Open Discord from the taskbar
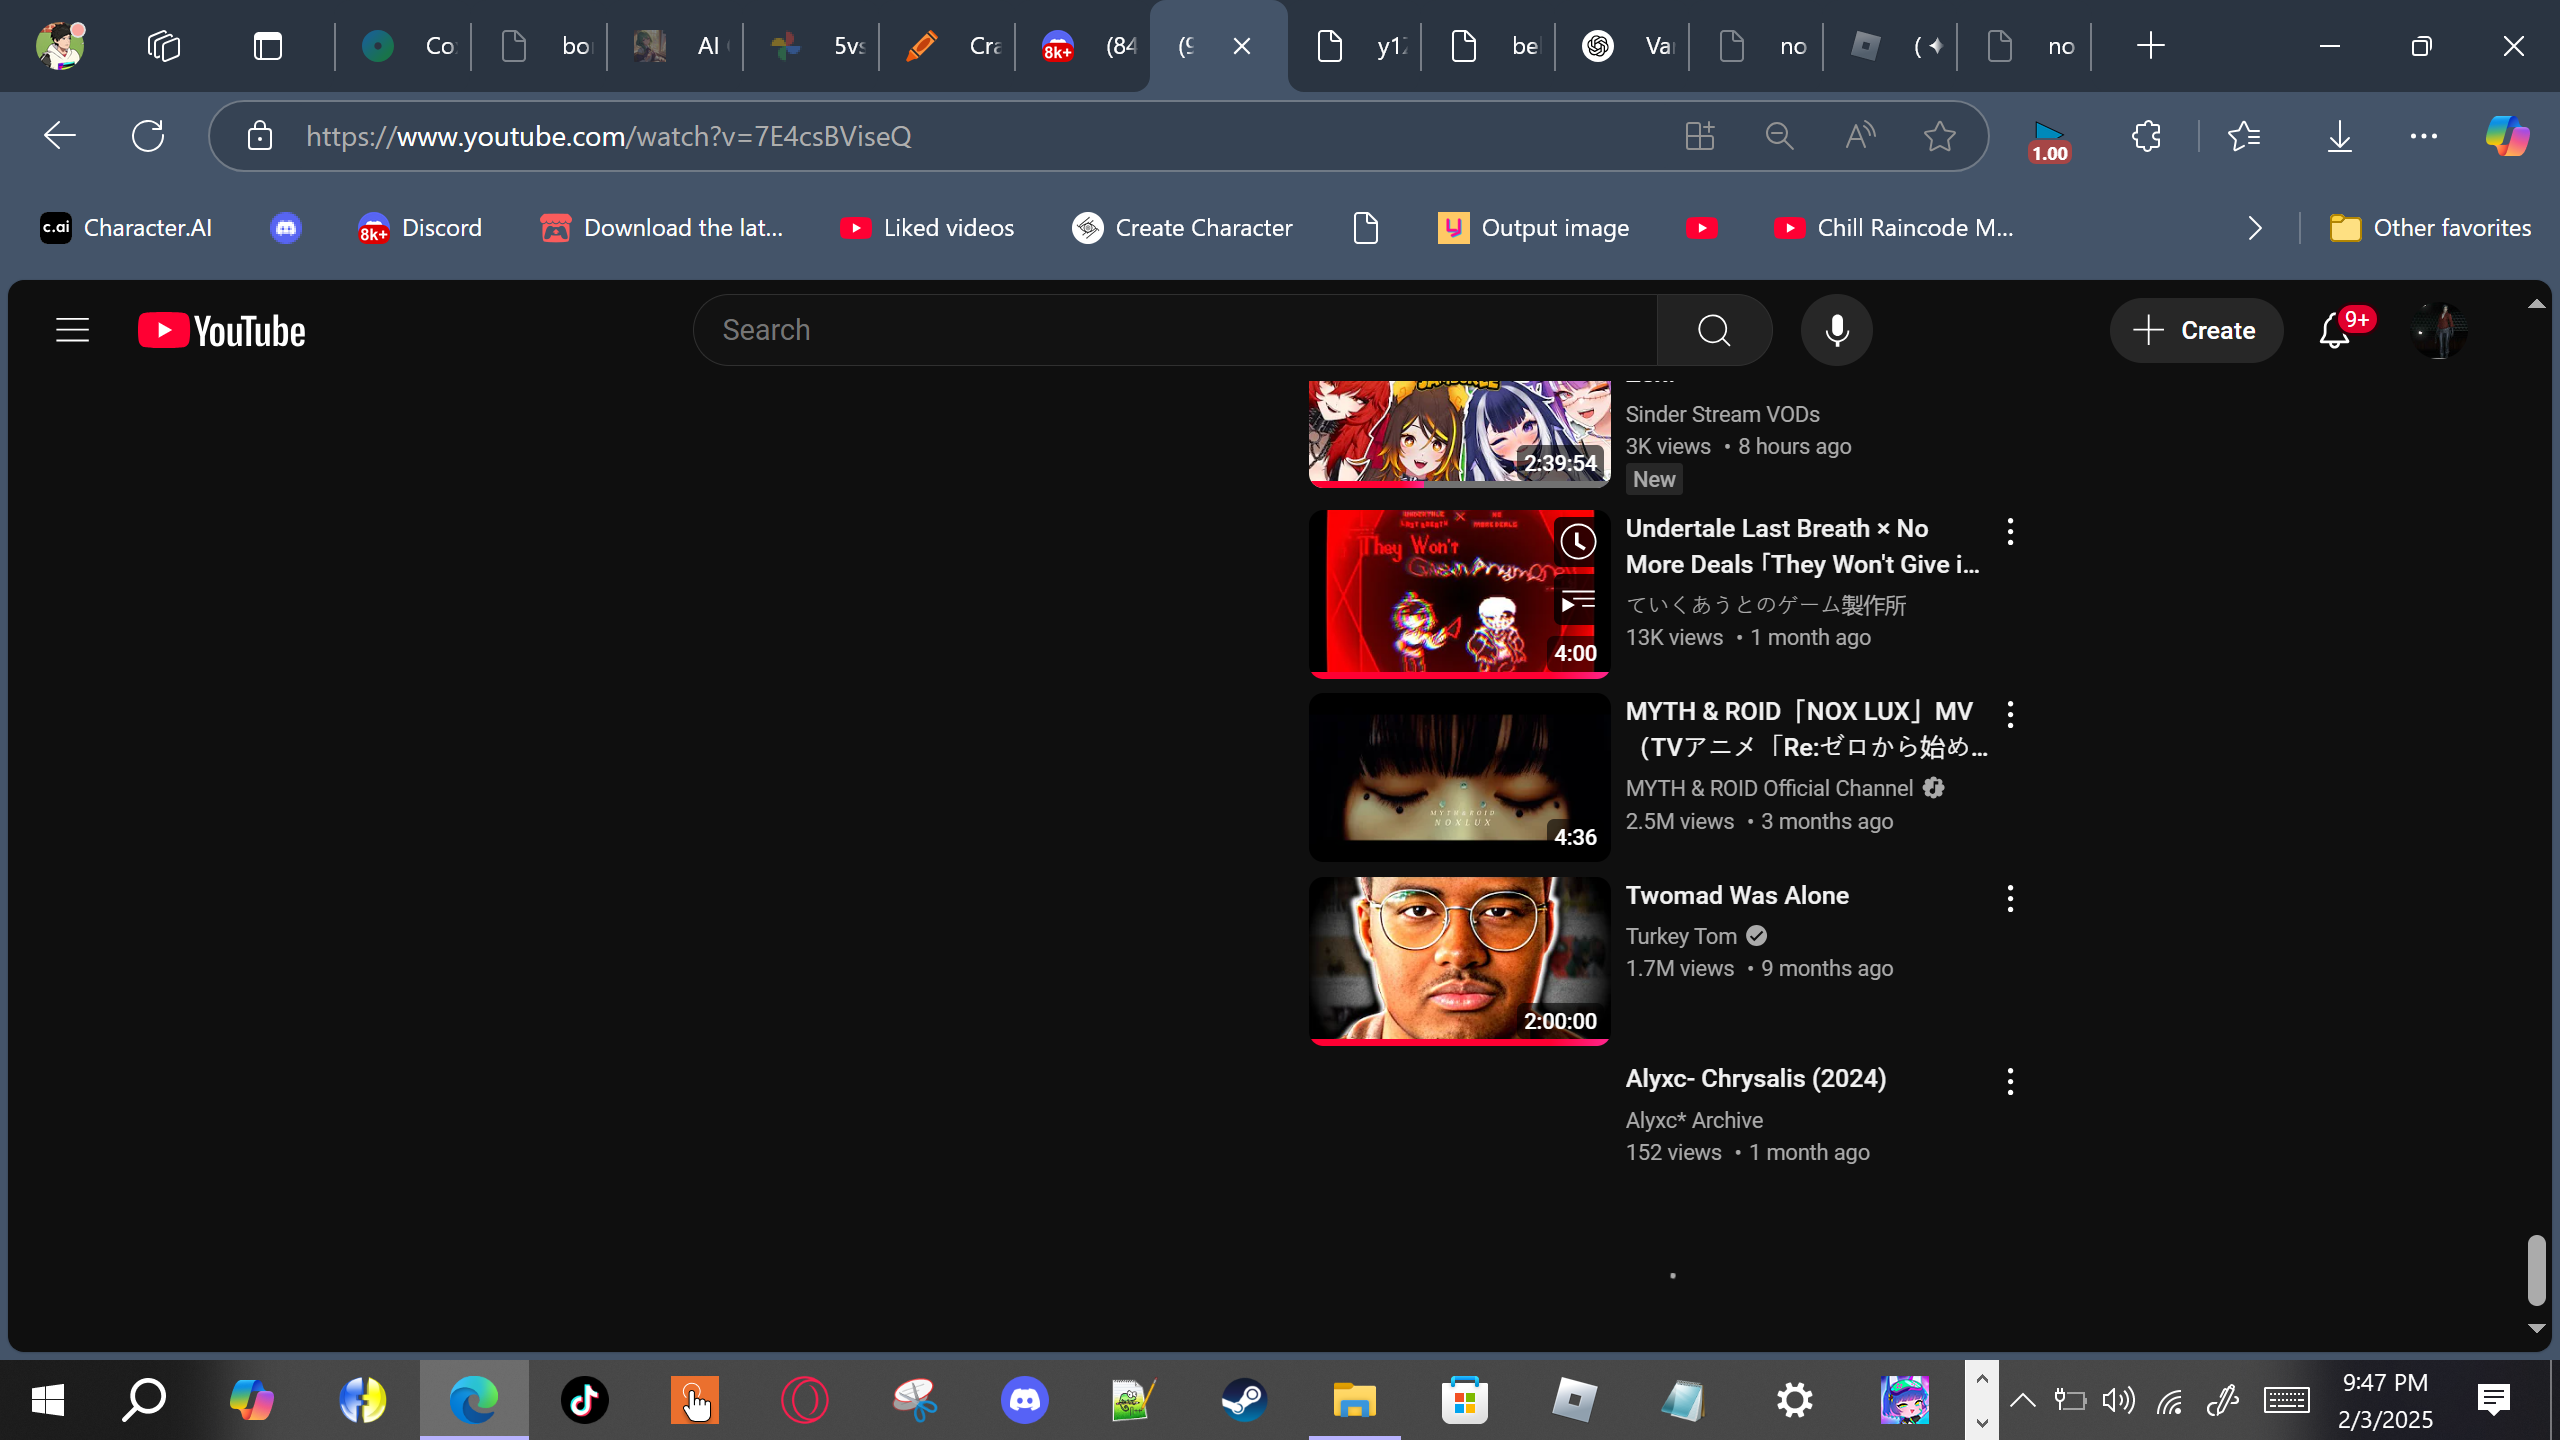2560x1440 pixels. 1024,1400
